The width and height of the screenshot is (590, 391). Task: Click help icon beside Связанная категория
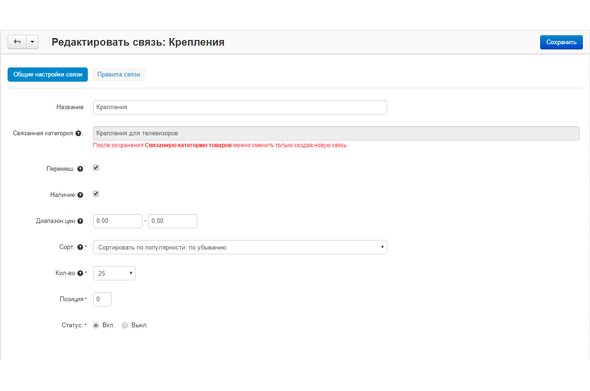pos(78,133)
